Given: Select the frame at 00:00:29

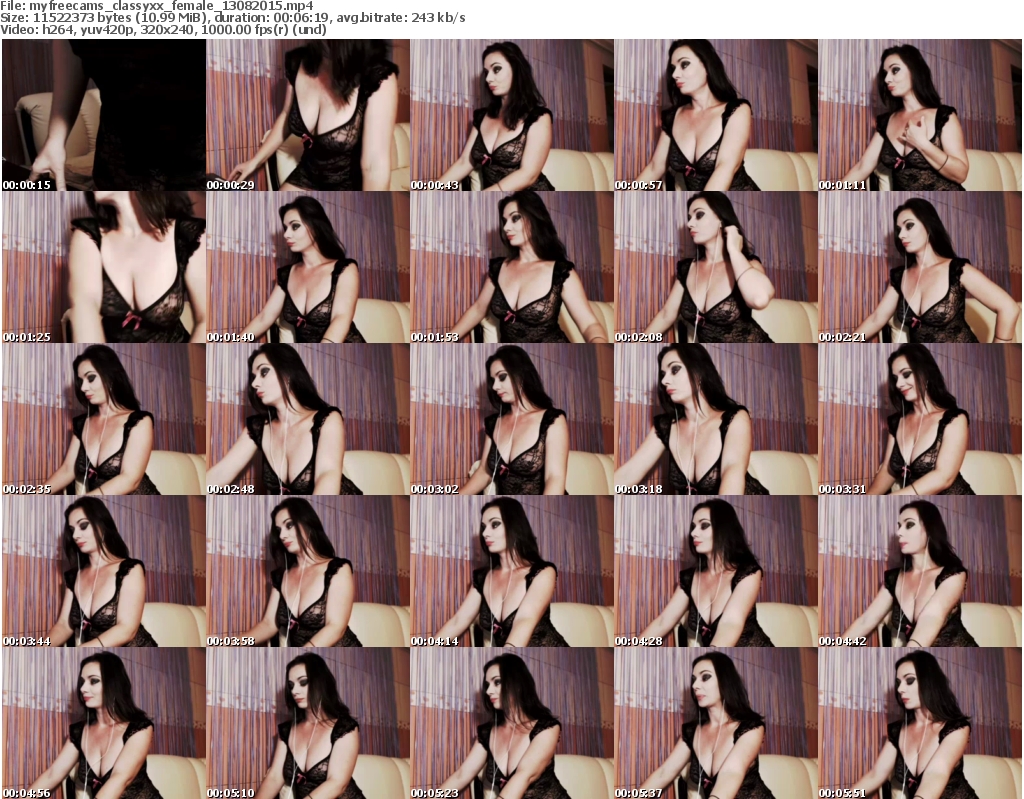Looking at the screenshot, I should (x=308, y=115).
